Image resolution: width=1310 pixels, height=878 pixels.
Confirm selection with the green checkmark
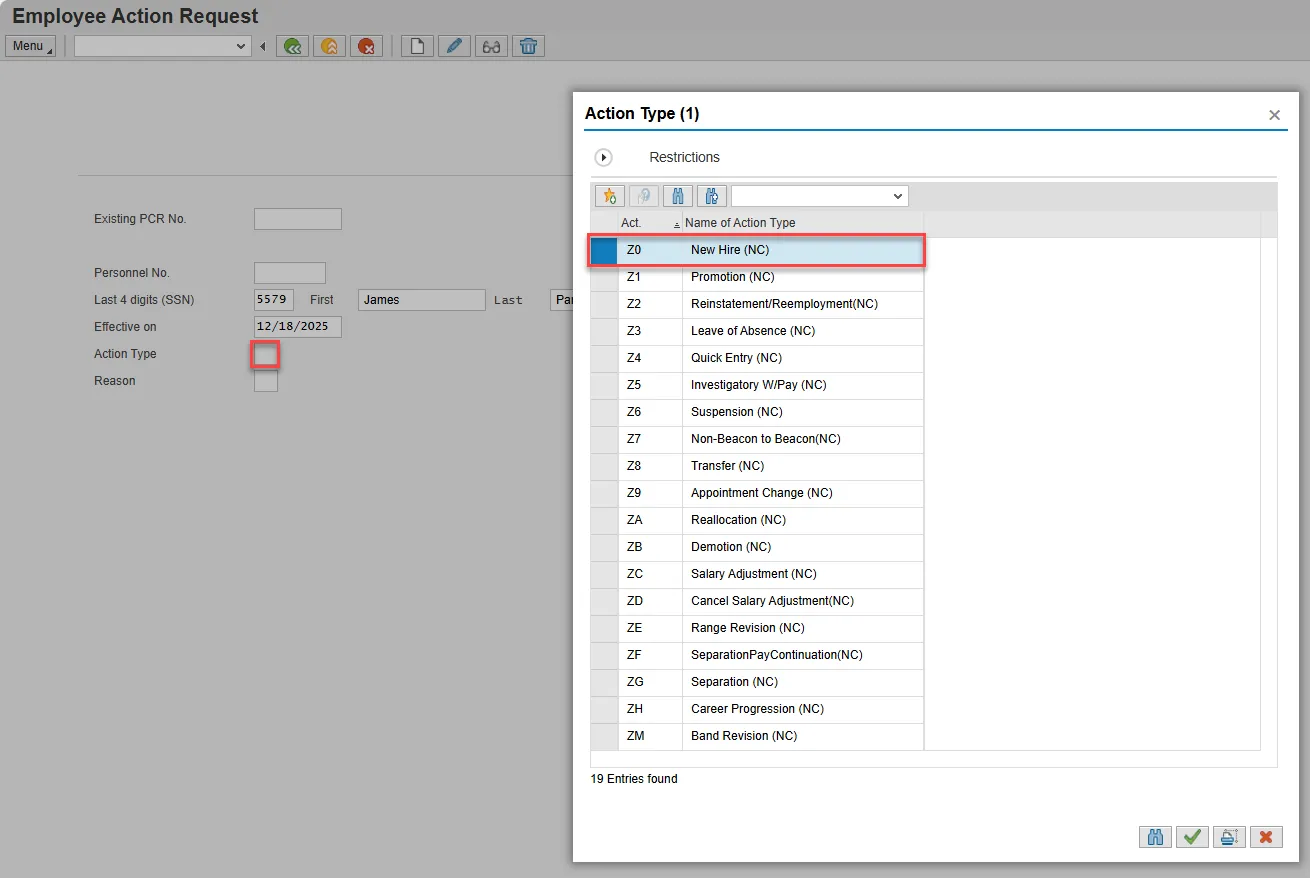[x=1191, y=837]
